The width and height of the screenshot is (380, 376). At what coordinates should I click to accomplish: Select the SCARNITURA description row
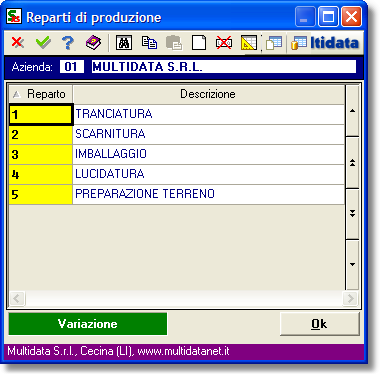(x=209, y=135)
